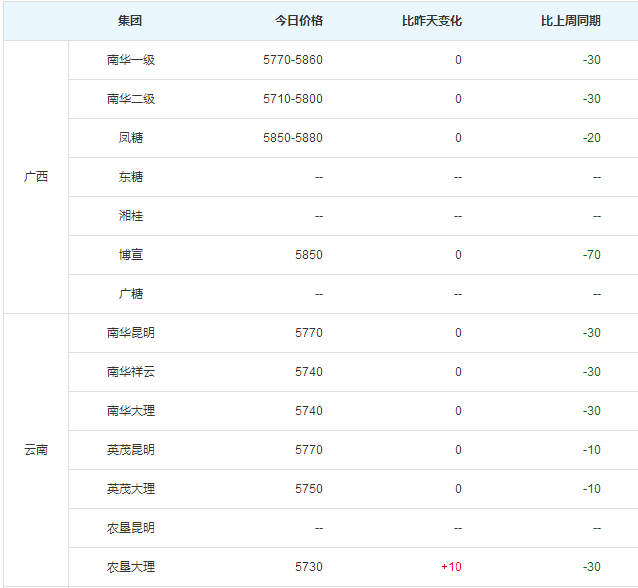Click the red +10 change value
Image resolution: width=638 pixels, height=588 pixels.
click(451, 567)
